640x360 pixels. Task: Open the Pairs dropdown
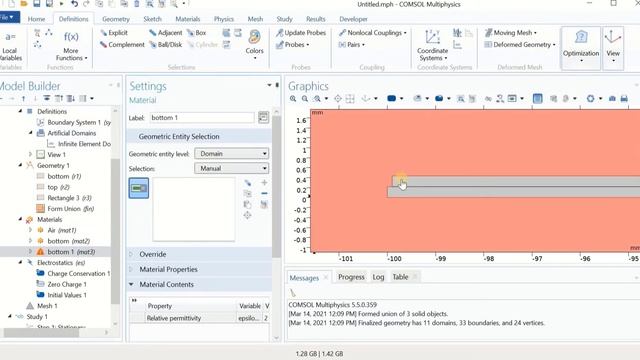pos(351,44)
